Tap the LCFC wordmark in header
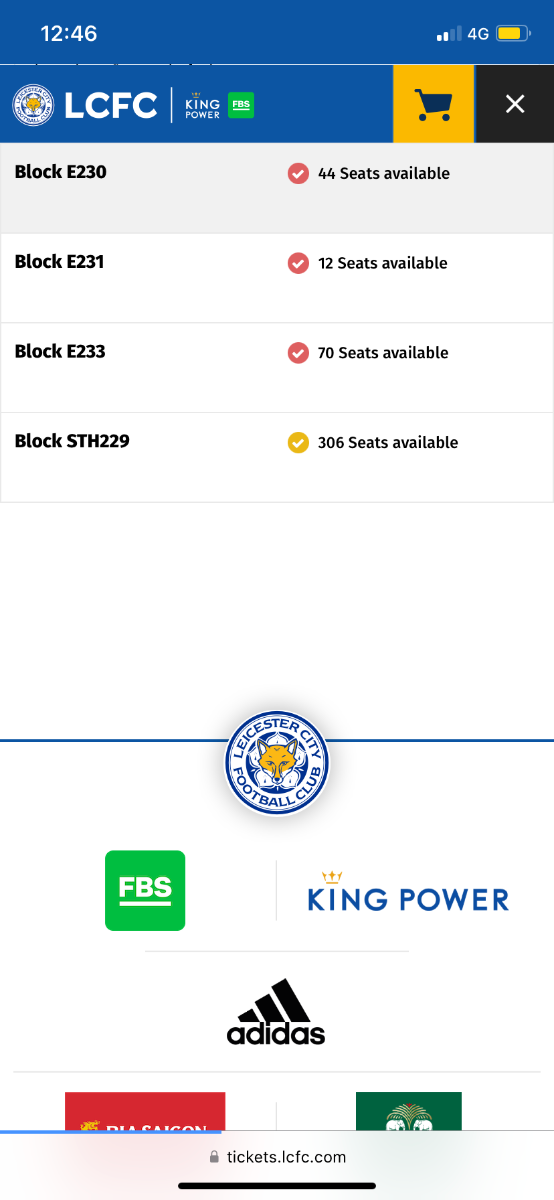This screenshot has height=1200, width=554. 111,105
